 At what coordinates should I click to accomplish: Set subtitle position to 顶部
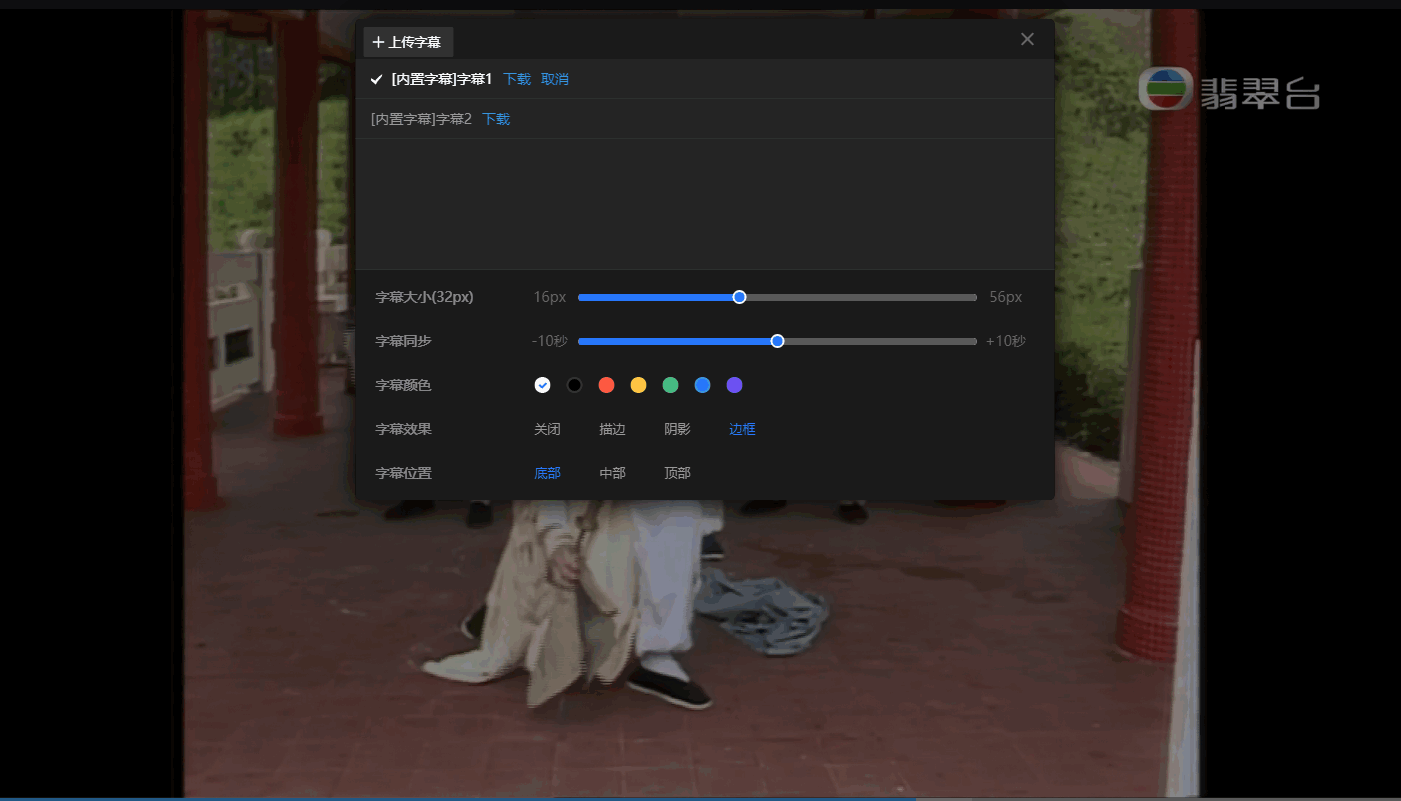677,472
